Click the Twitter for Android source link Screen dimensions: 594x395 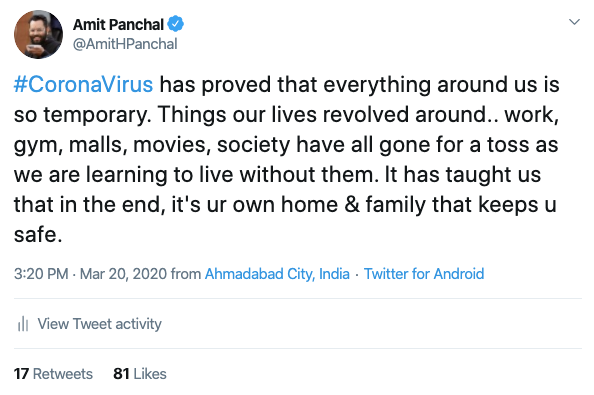424,273
